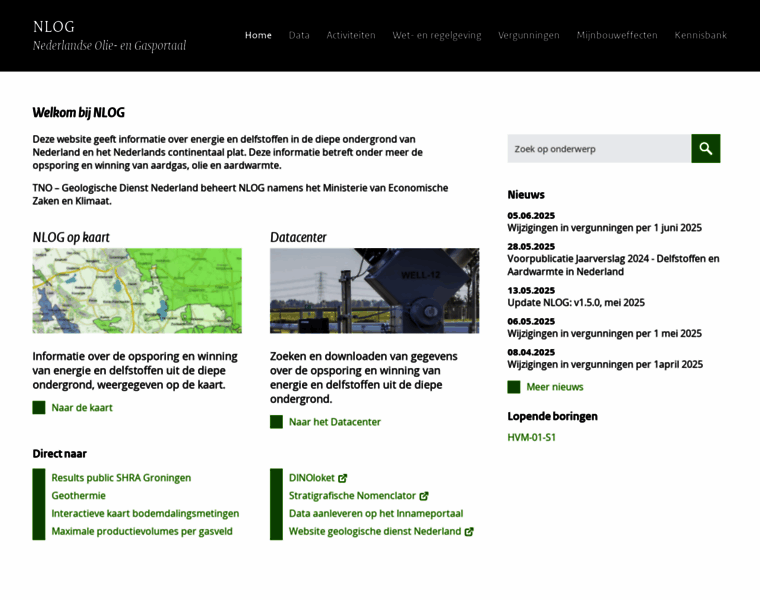Open news Wijzigingen in vergunningen per 1april 2025
The width and height of the screenshot is (760, 600).
tap(605, 364)
